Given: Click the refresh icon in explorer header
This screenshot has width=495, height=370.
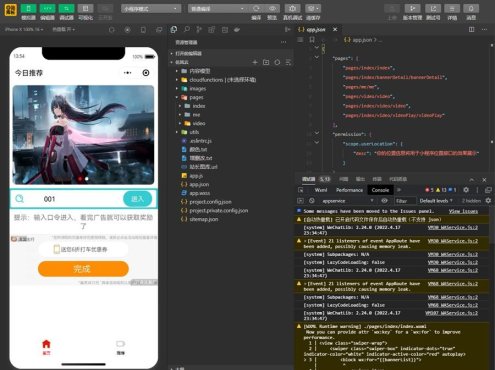Looking at the screenshot, I should 277,62.
